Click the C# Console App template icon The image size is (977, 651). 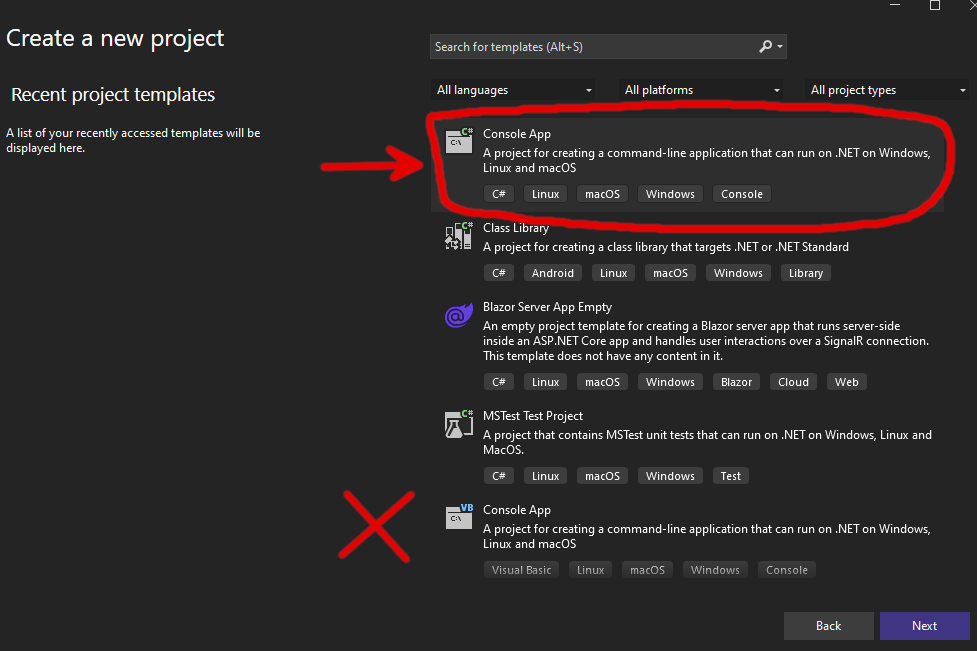point(458,141)
